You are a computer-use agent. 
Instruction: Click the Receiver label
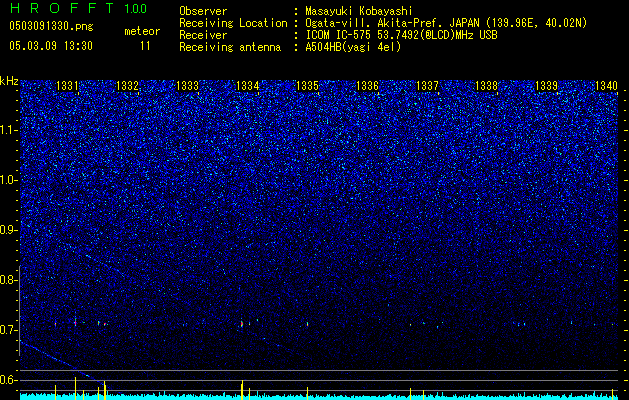pos(203,35)
